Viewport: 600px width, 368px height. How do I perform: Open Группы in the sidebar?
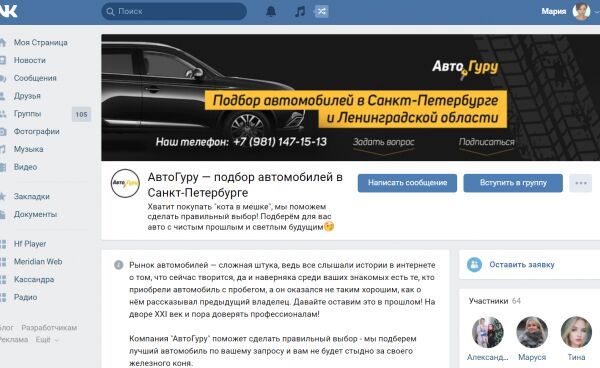28,114
